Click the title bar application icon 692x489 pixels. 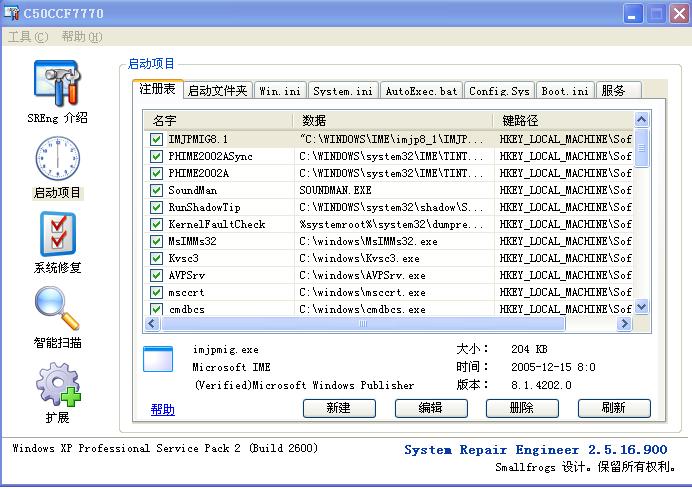coord(13,13)
